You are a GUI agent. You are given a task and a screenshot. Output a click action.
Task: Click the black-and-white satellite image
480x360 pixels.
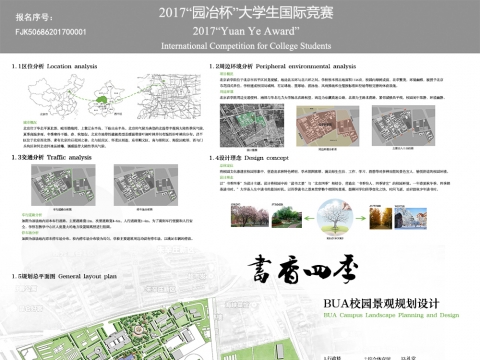point(252,126)
